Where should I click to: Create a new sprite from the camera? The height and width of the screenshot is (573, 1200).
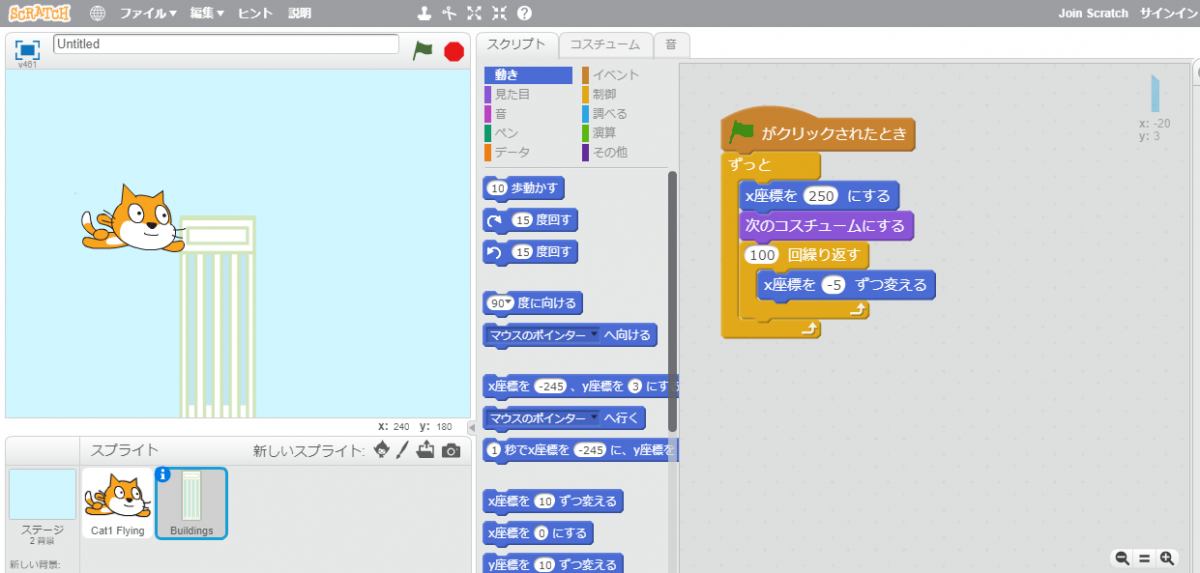click(452, 451)
